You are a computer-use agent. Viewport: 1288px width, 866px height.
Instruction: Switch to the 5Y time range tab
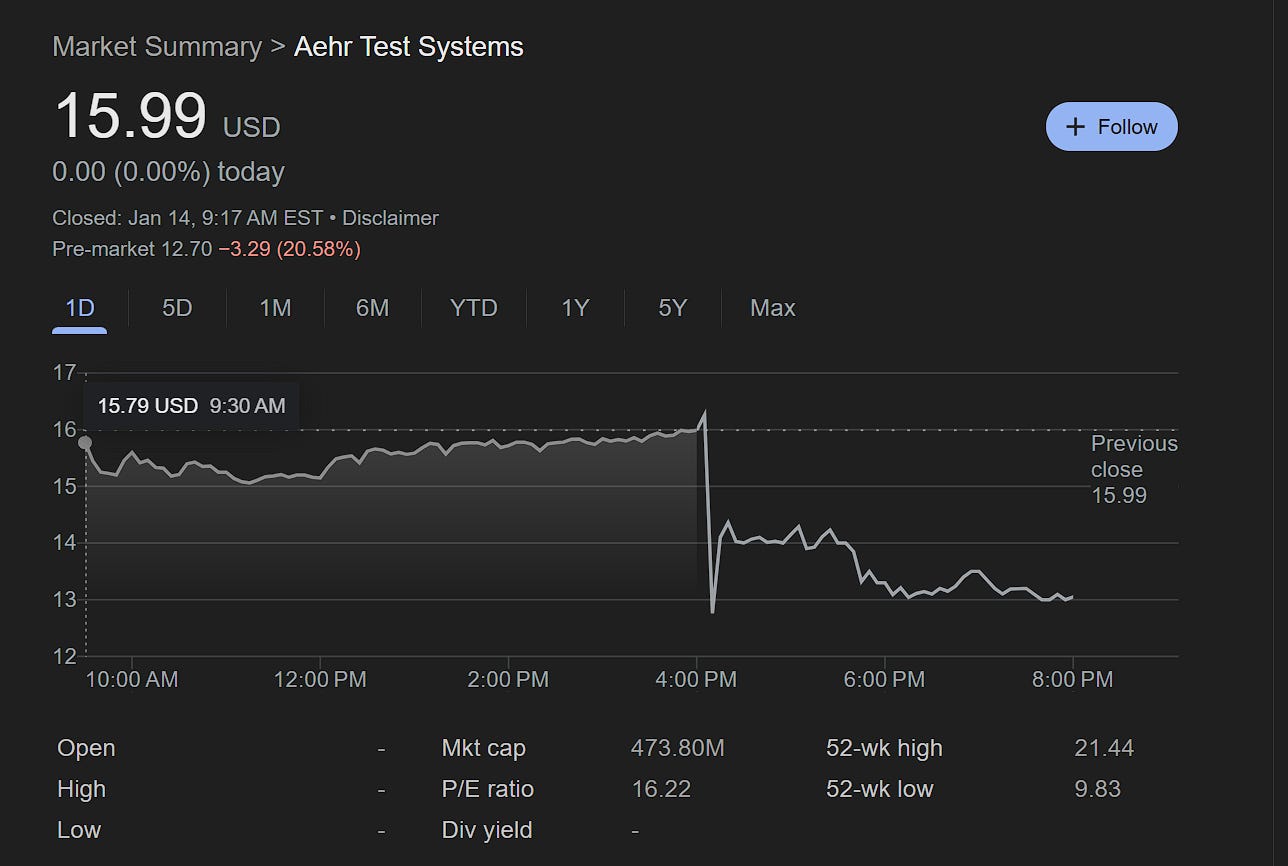pyautogui.click(x=673, y=308)
